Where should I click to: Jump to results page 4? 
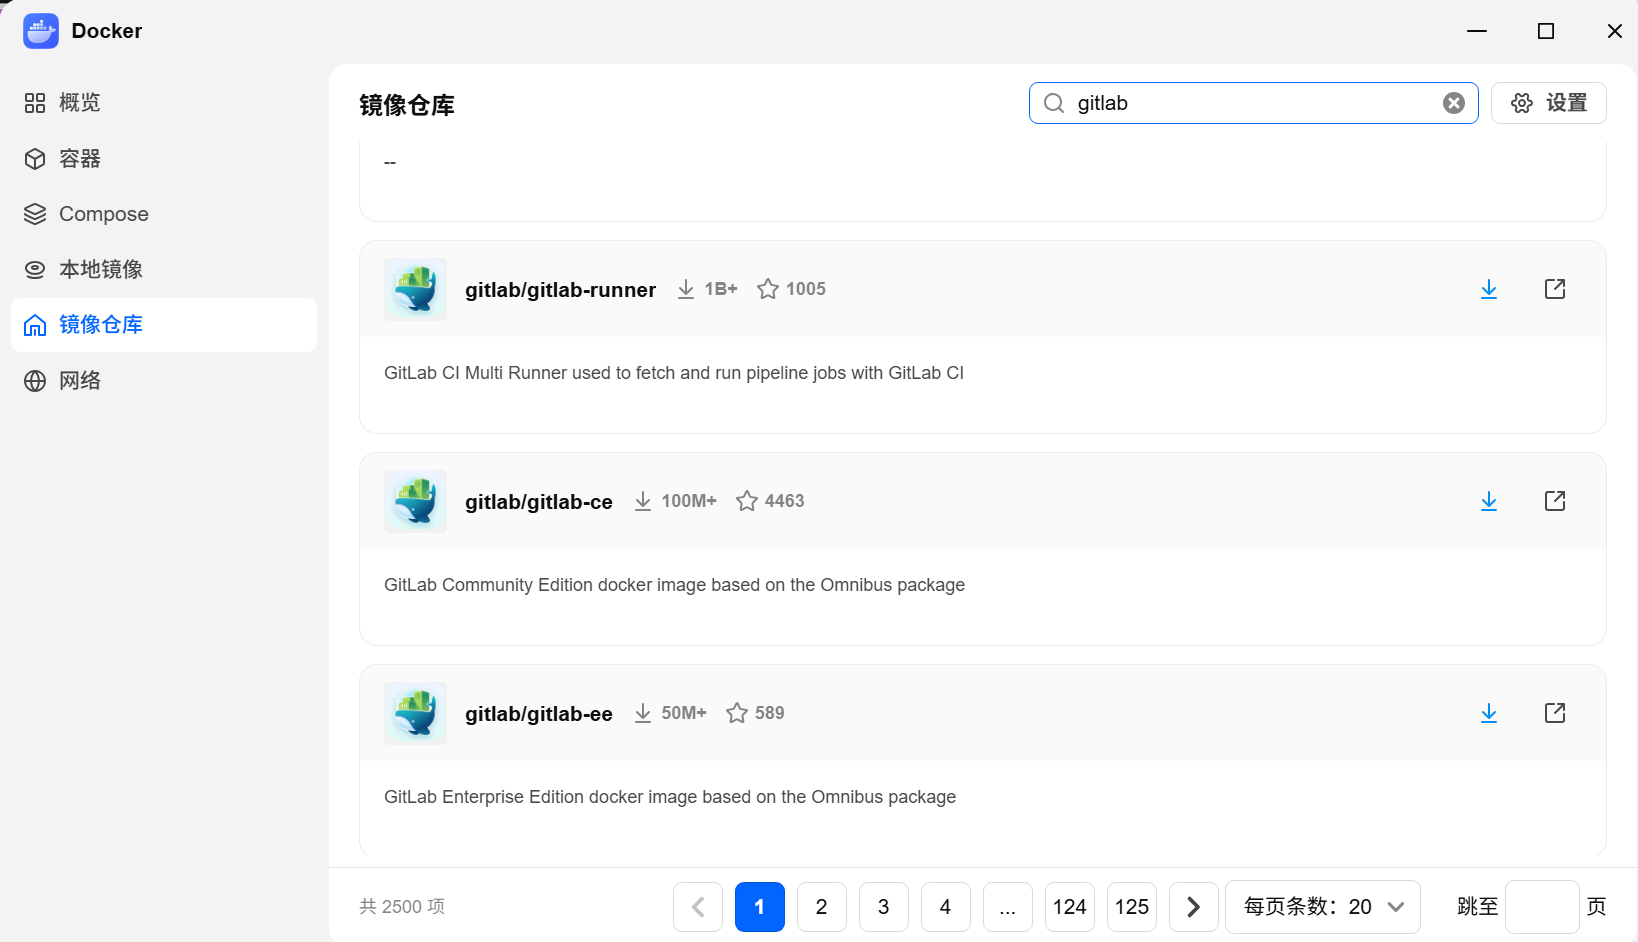pos(946,907)
